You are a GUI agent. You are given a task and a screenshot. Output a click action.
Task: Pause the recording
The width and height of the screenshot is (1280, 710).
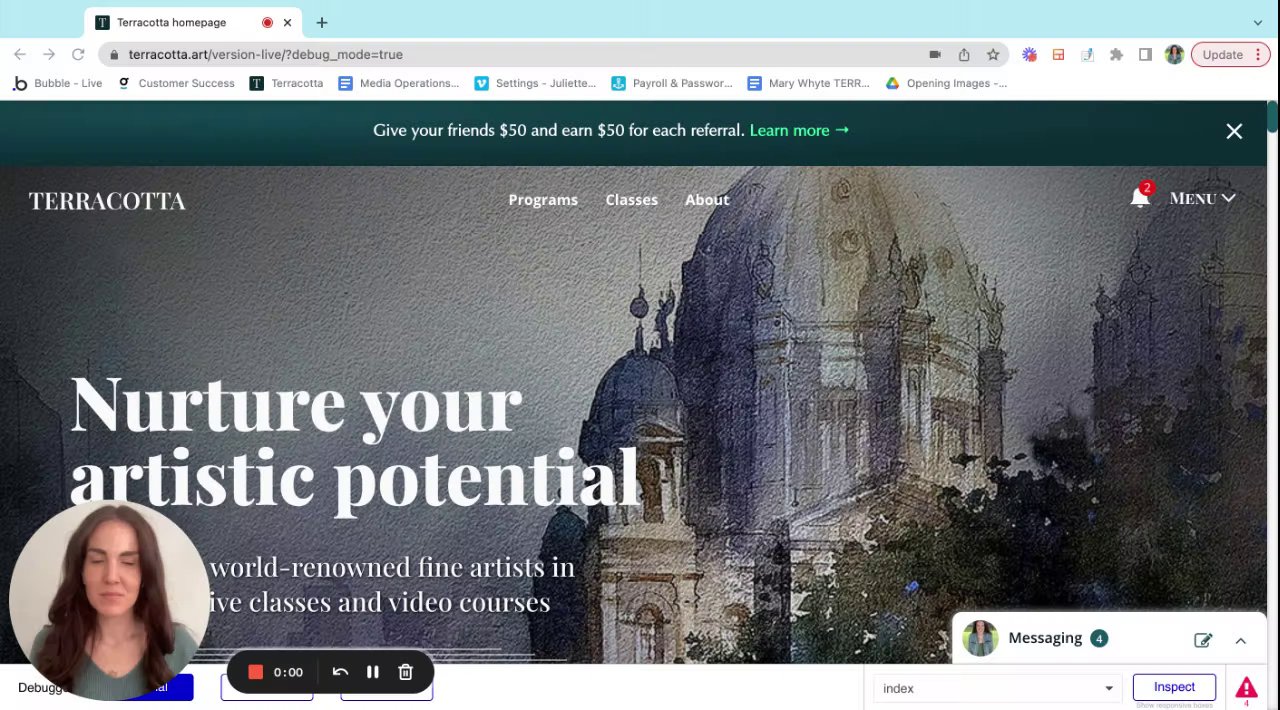pos(372,672)
